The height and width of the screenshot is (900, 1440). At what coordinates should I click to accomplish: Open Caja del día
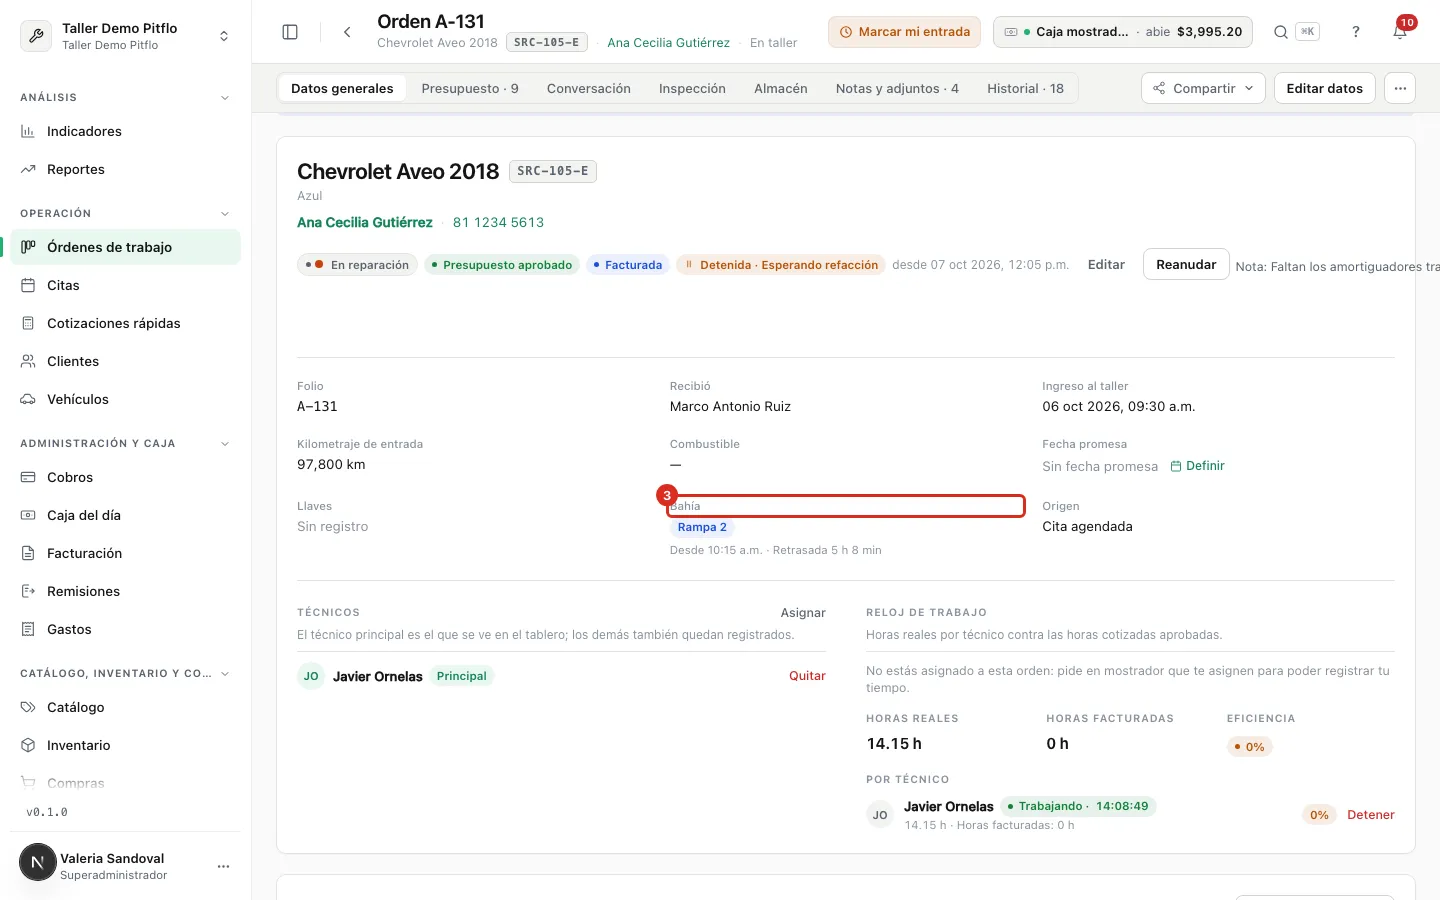coord(125,515)
